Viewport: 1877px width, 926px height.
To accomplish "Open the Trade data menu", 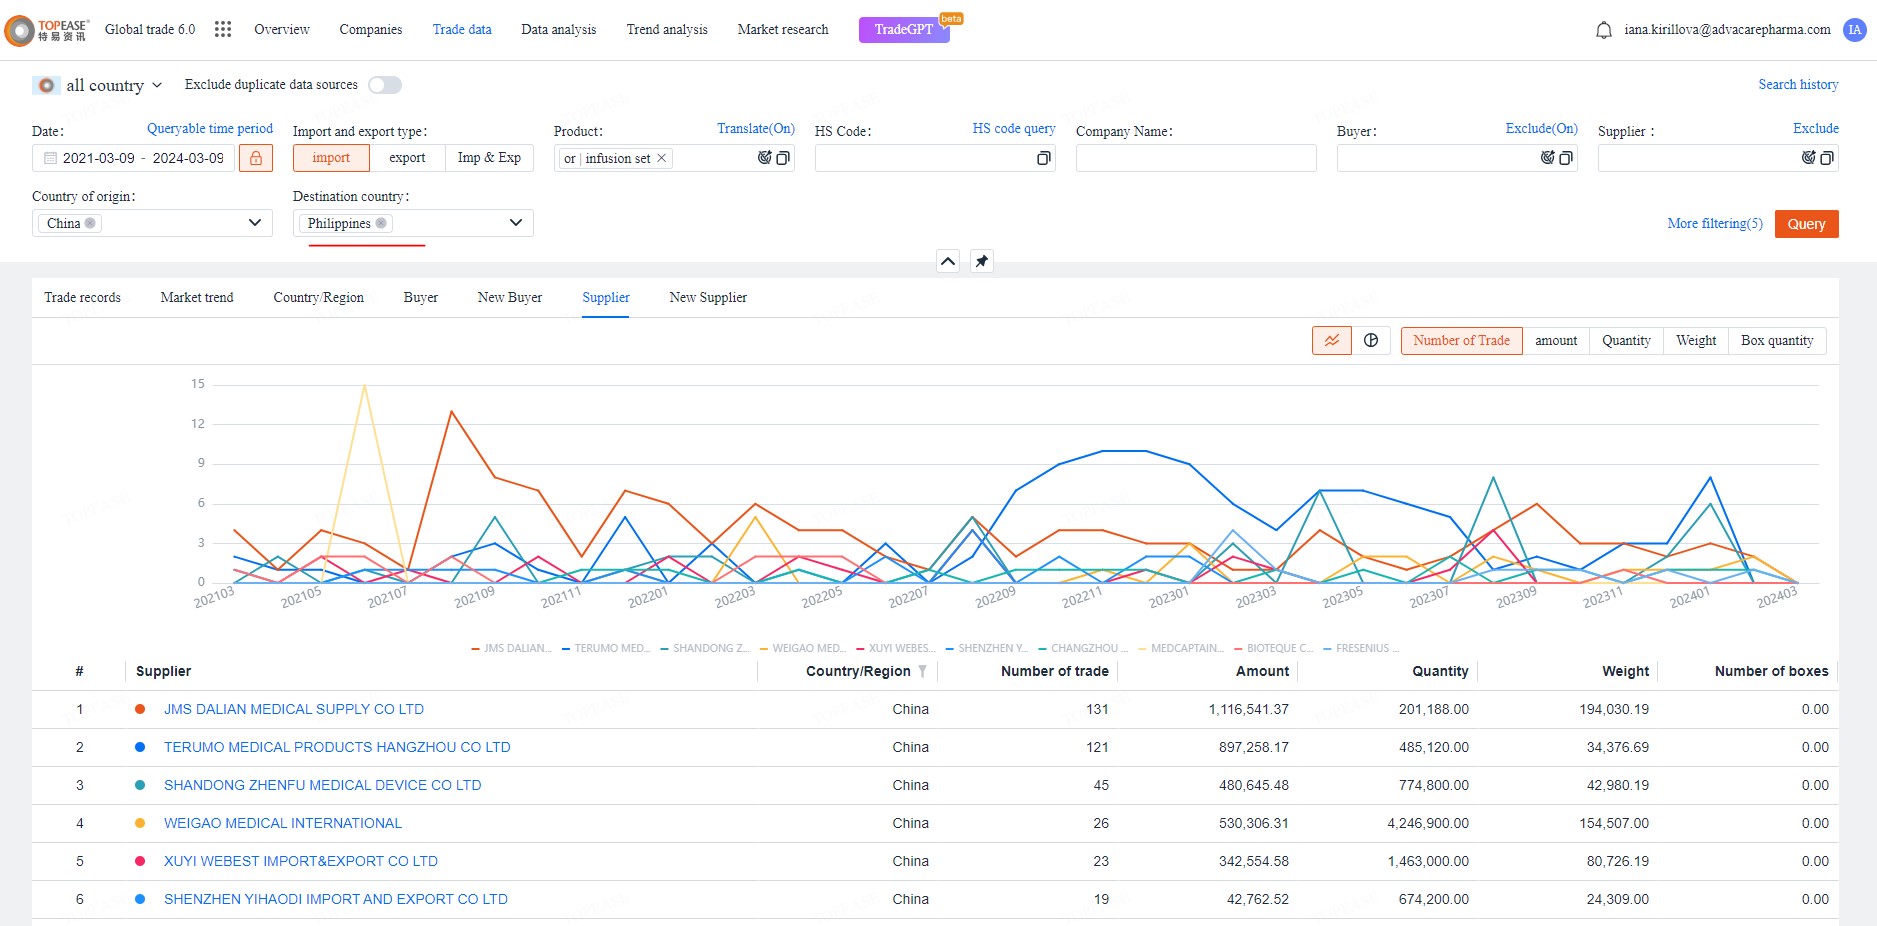I will point(462,30).
